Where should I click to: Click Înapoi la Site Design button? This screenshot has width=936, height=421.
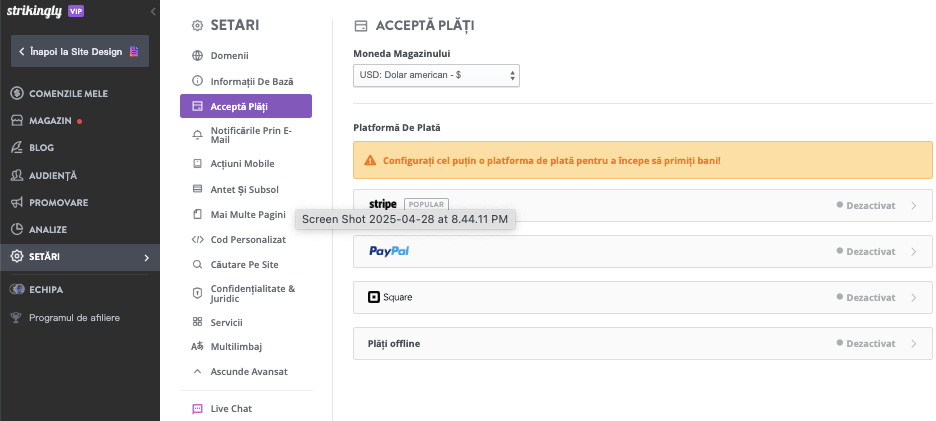click(x=80, y=51)
